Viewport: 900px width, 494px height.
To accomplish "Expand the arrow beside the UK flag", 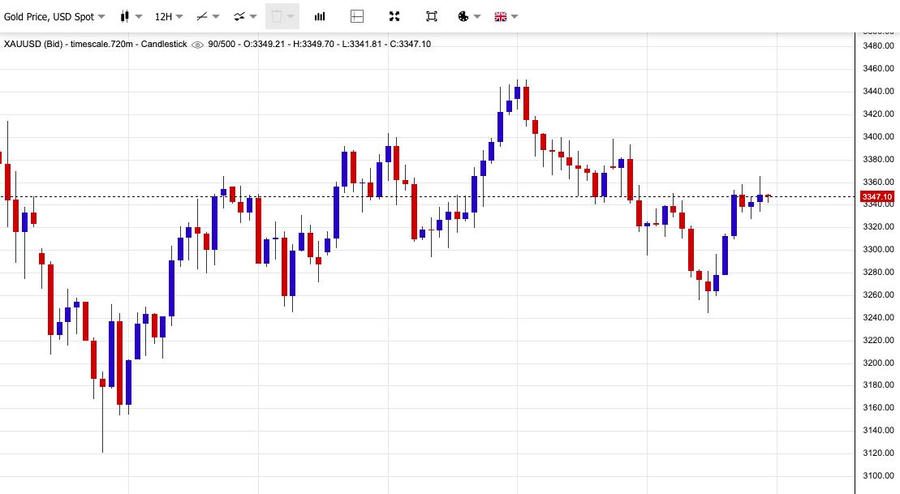I will 515,17.
